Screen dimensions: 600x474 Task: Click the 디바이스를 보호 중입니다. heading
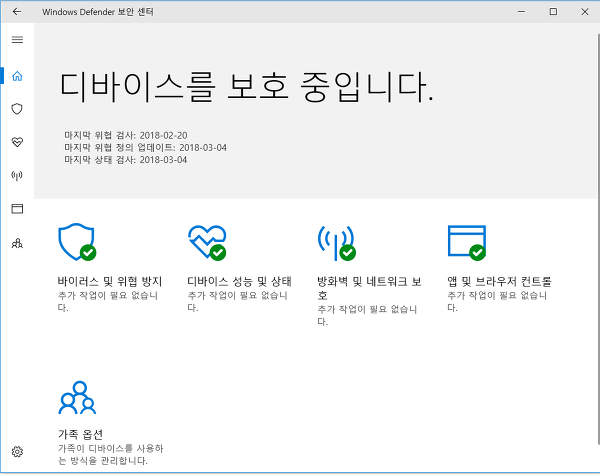(247, 87)
